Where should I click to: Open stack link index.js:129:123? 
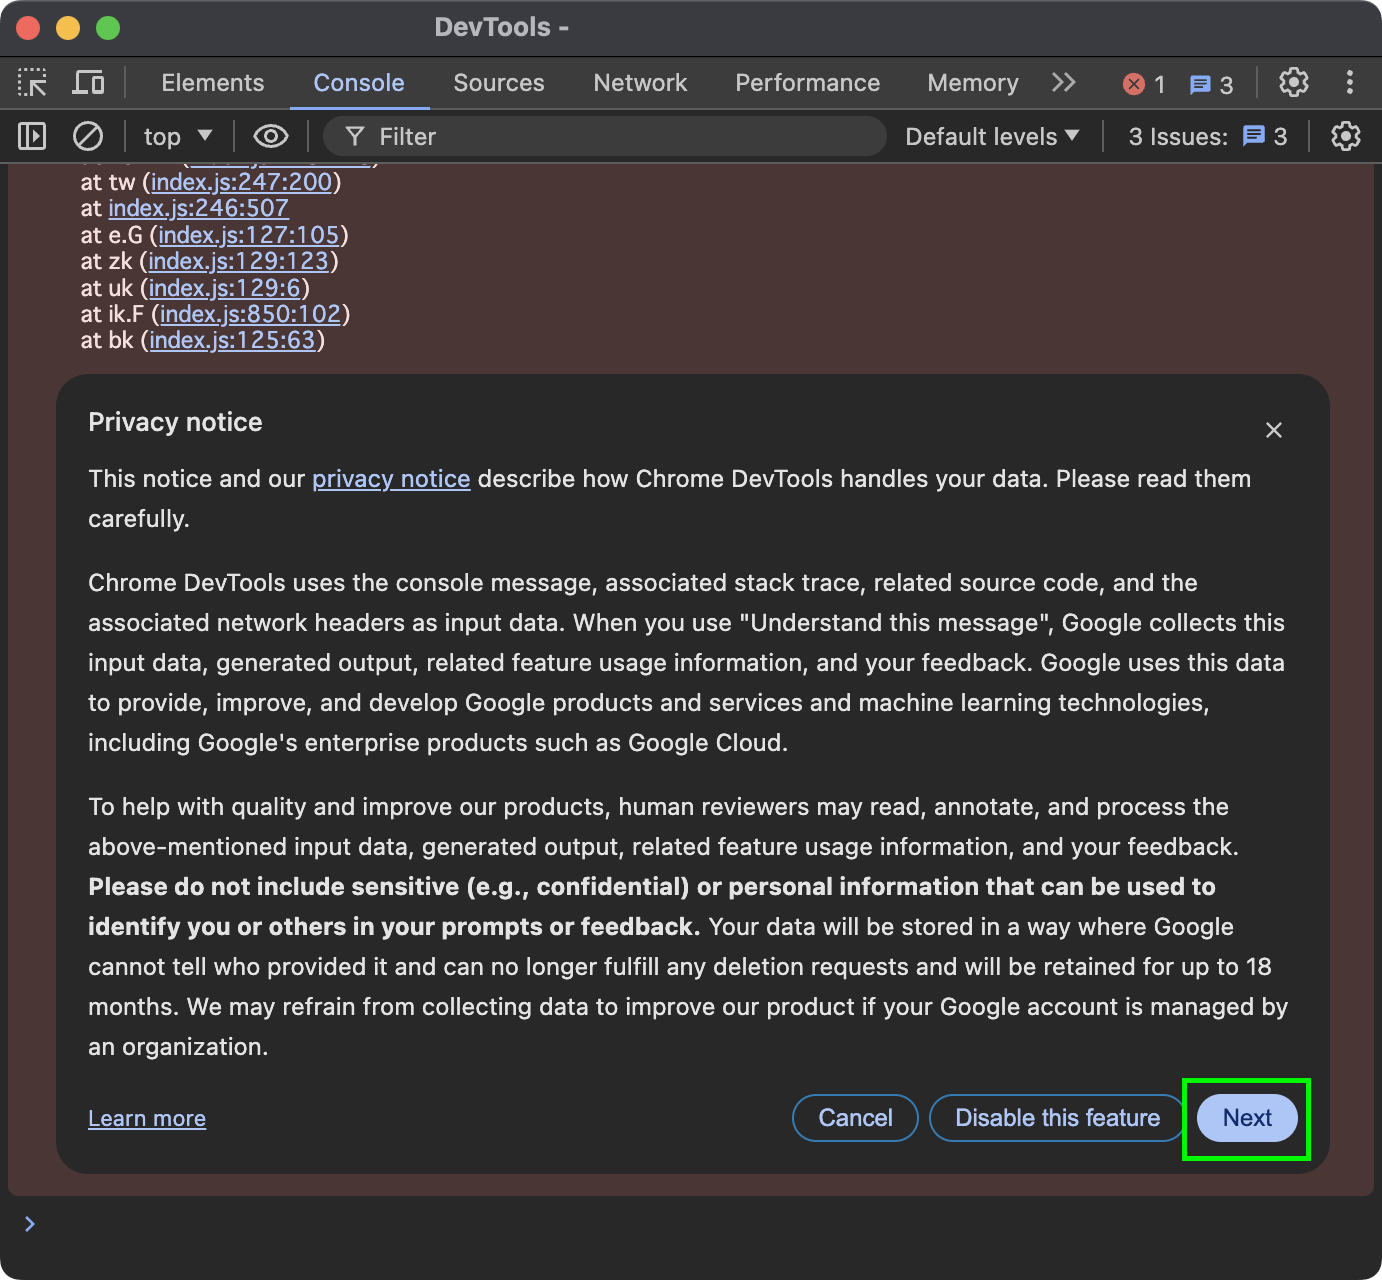coord(238,261)
